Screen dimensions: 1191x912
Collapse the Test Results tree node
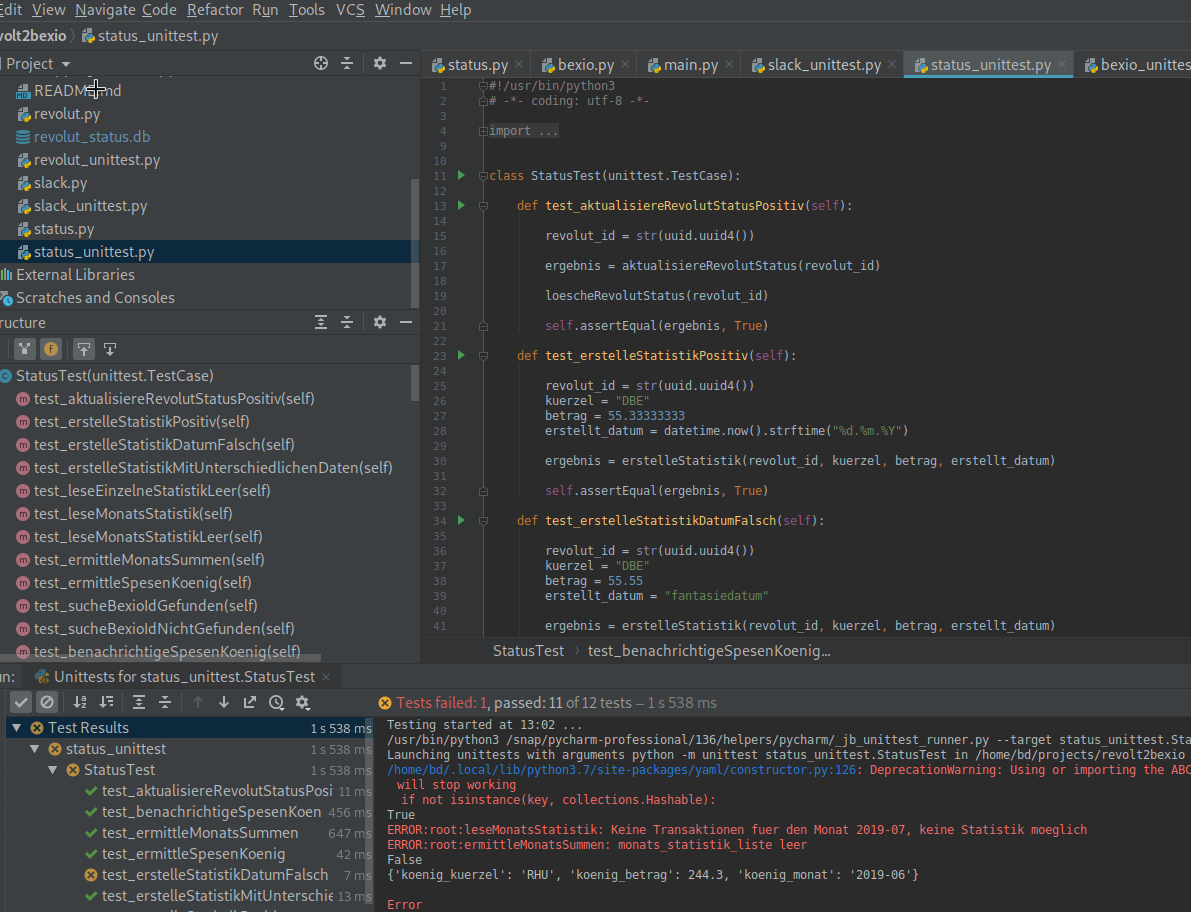pyautogui.click(x=16, y=727)
